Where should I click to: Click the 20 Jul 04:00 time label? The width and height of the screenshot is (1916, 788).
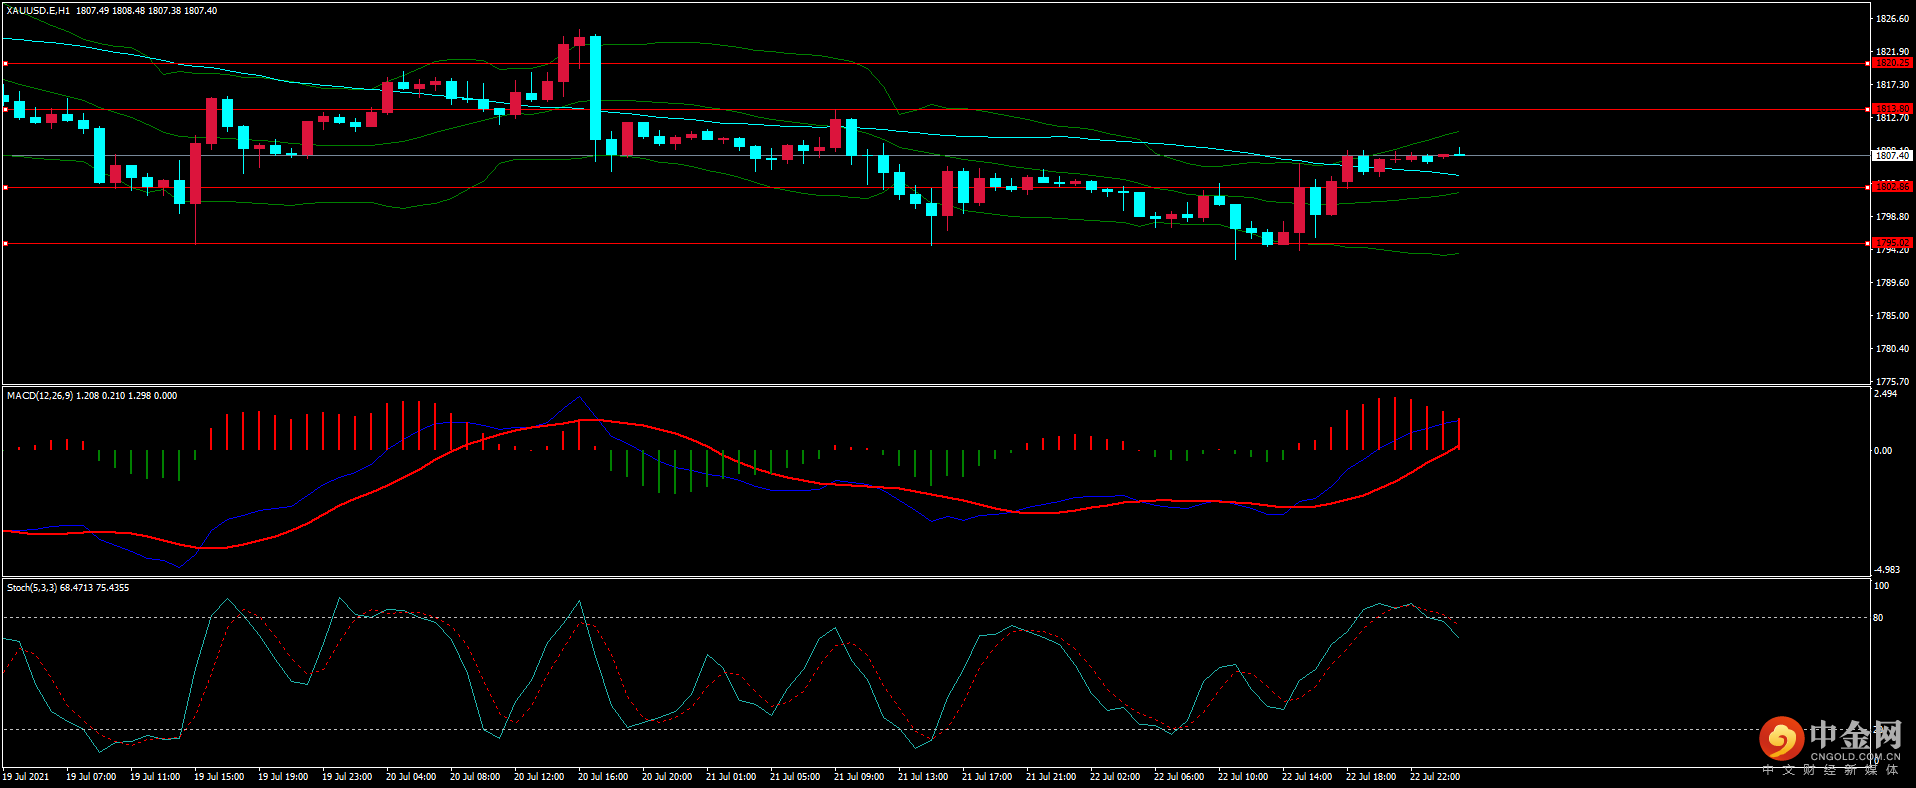pyautogui.click(x=411, y=777)
